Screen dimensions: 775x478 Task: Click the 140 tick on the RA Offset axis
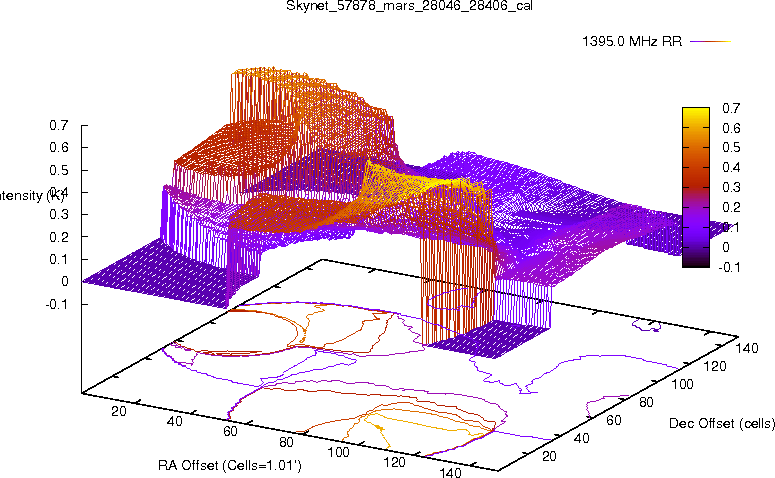click(450, 472)
